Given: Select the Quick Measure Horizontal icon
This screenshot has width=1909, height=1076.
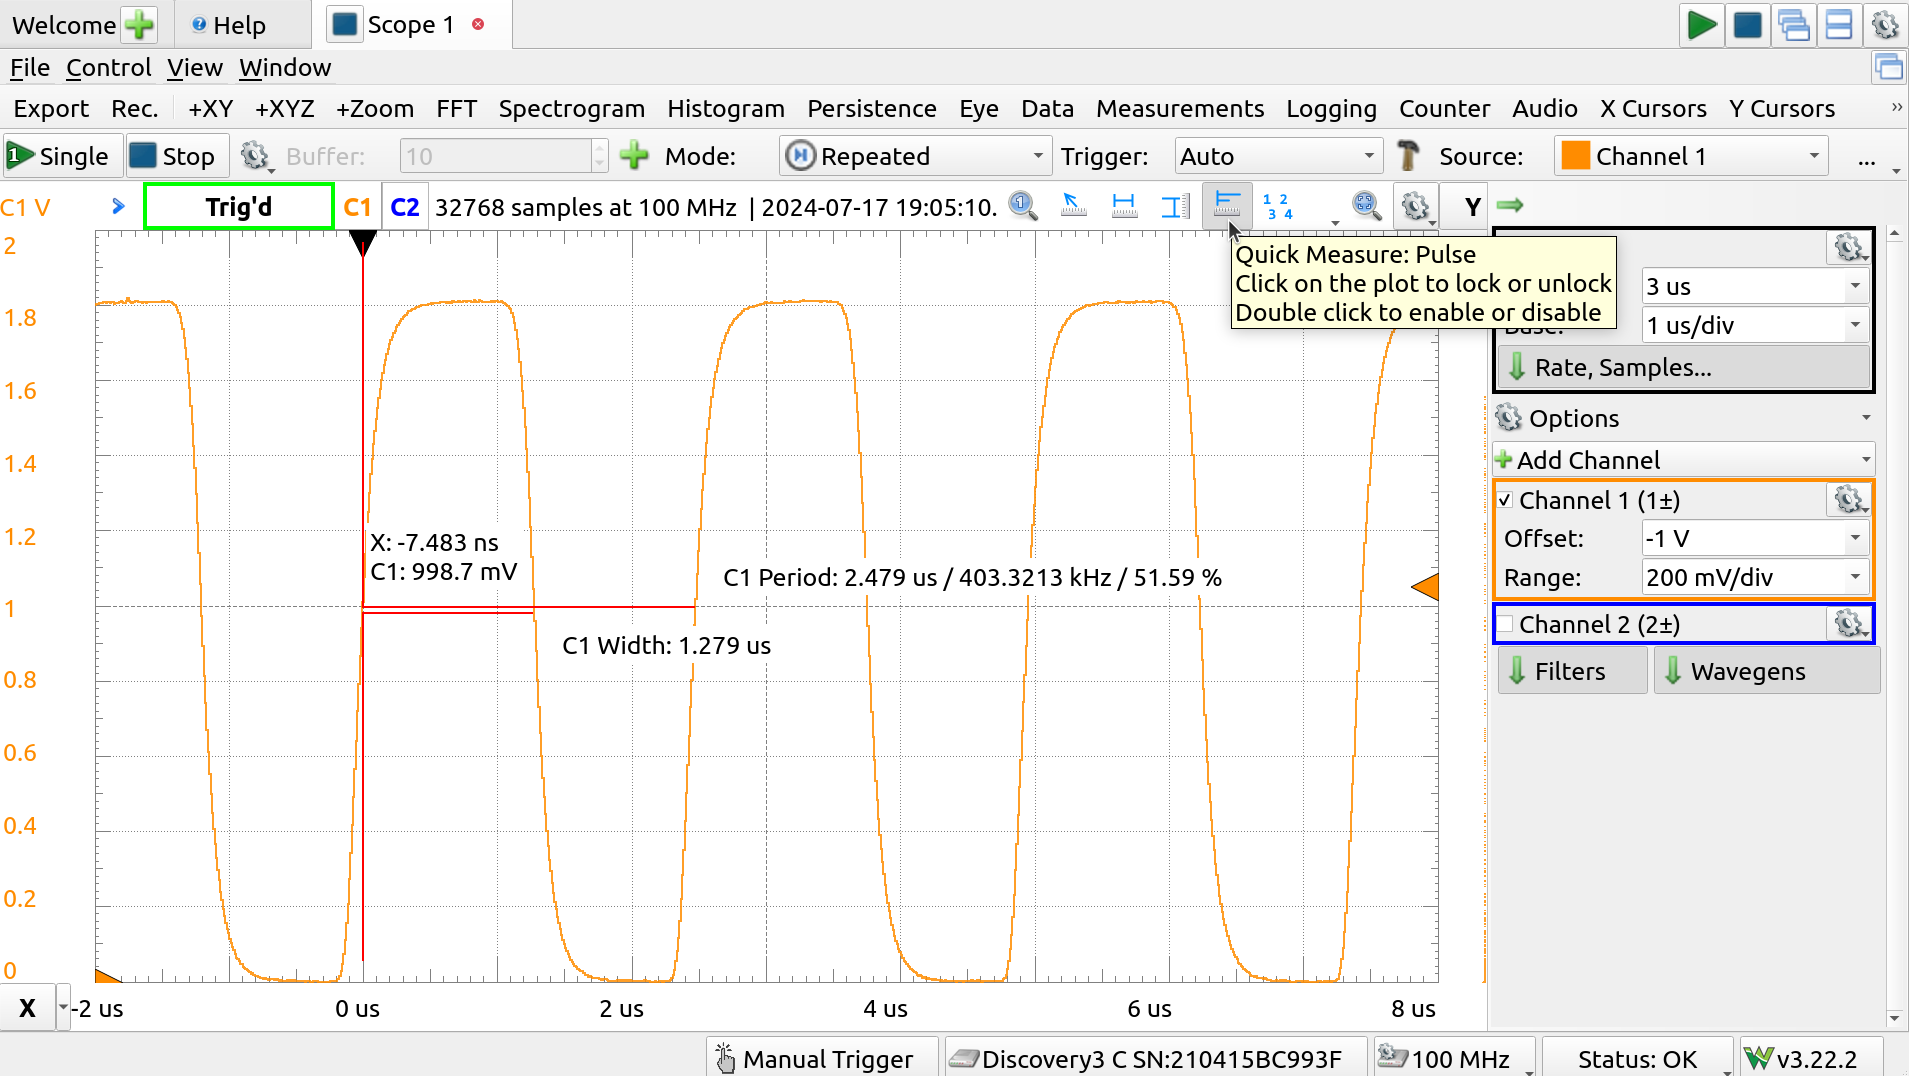Looking at the screenshot, I should tap(1124, 206).
